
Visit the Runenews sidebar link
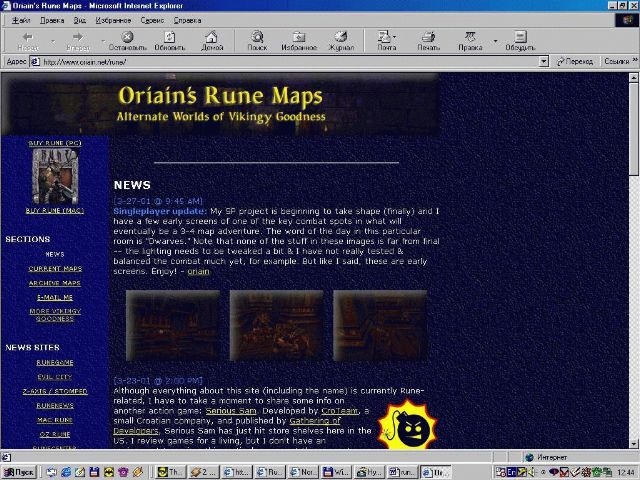click(x=55, y=405)
